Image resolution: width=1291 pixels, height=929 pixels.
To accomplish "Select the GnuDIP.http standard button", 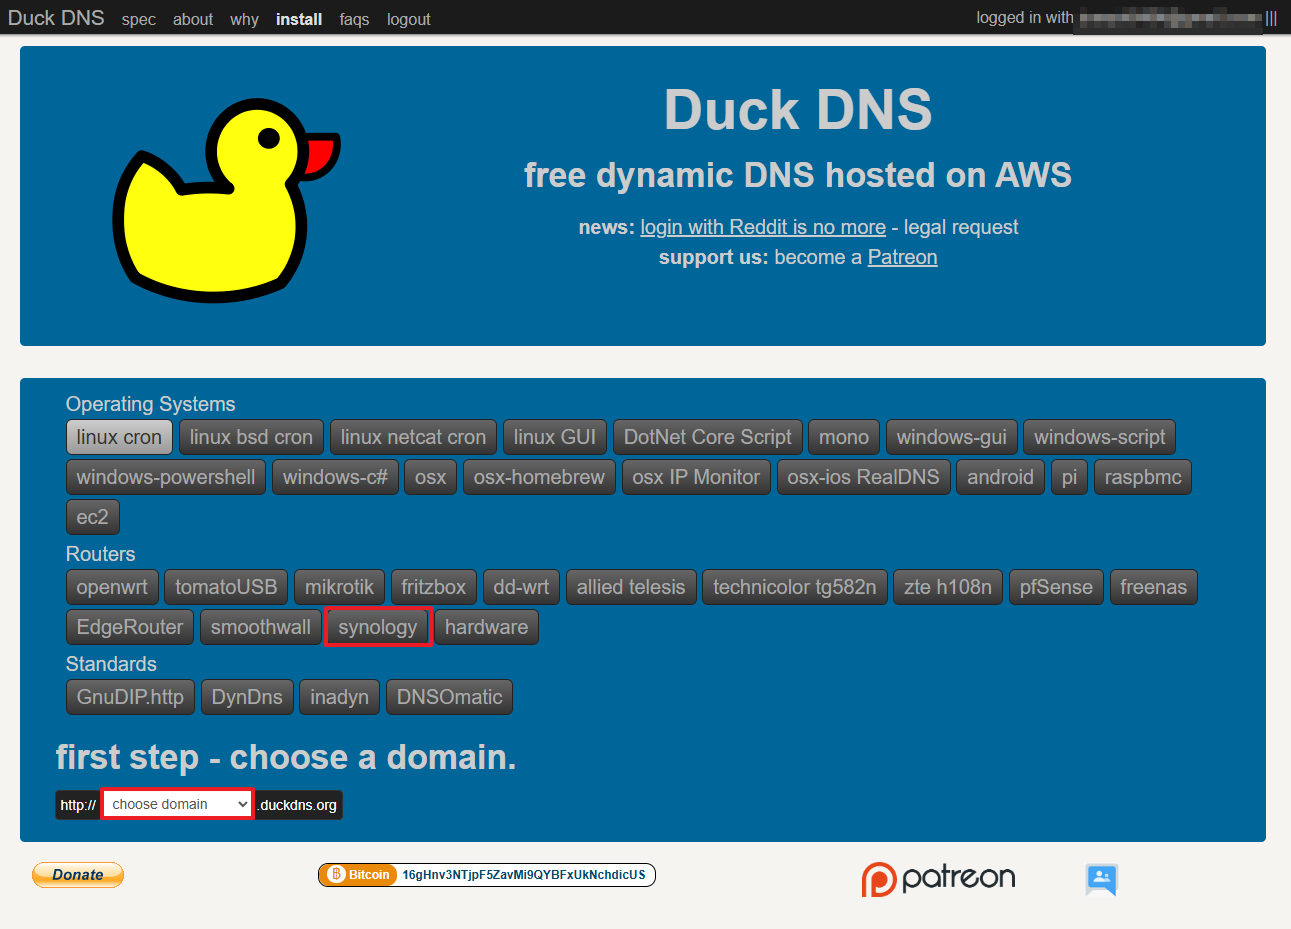I will tap(130, 697).
